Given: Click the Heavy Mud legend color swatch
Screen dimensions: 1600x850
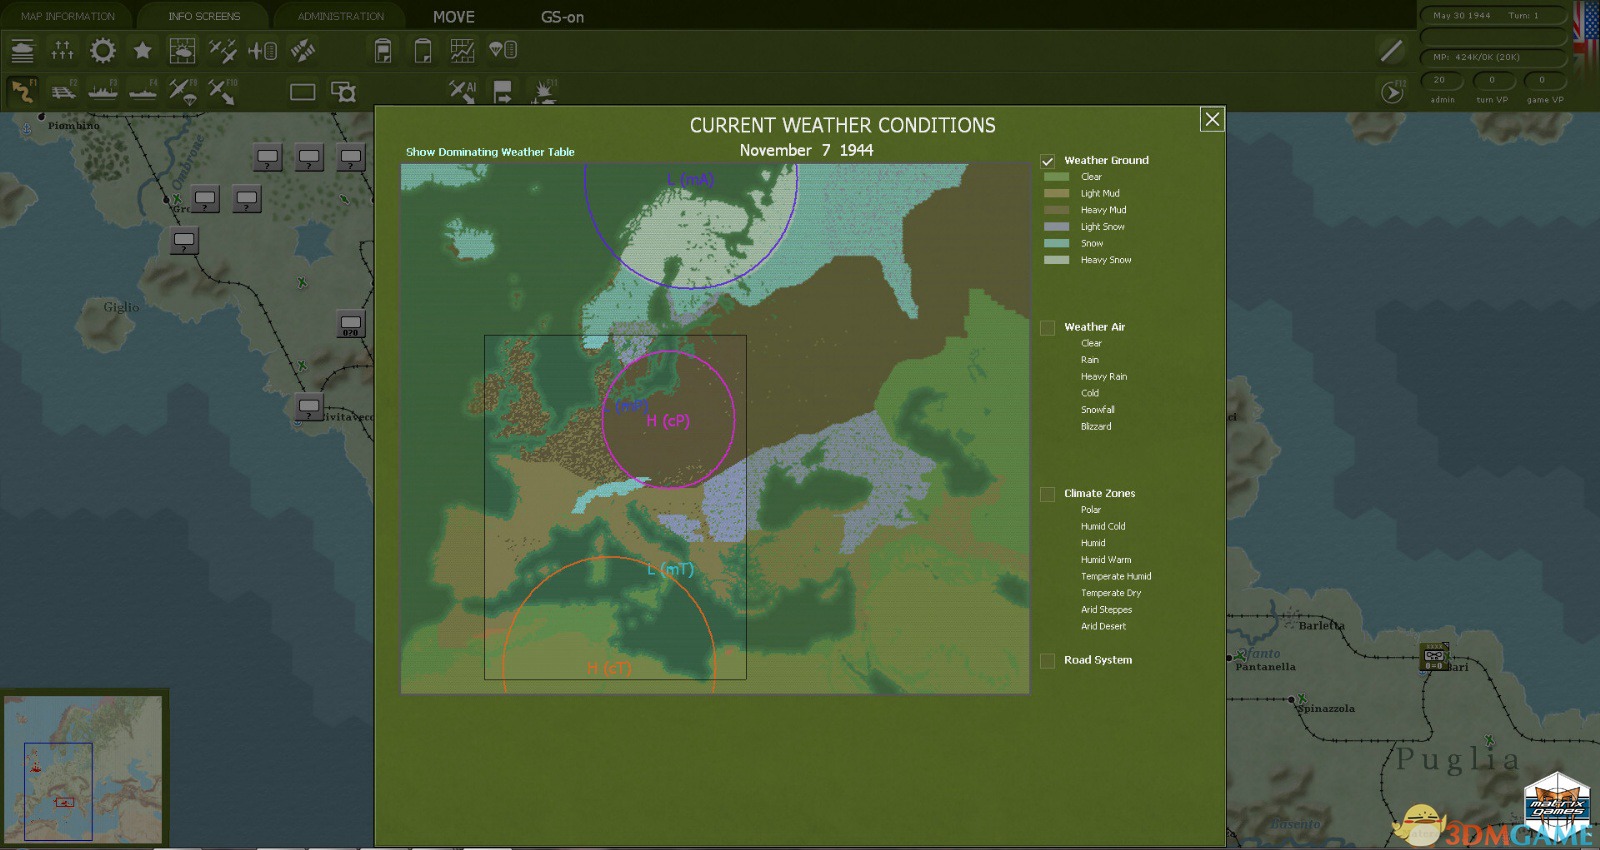Looking at the screenshot, I should [x=1056, y=210].
